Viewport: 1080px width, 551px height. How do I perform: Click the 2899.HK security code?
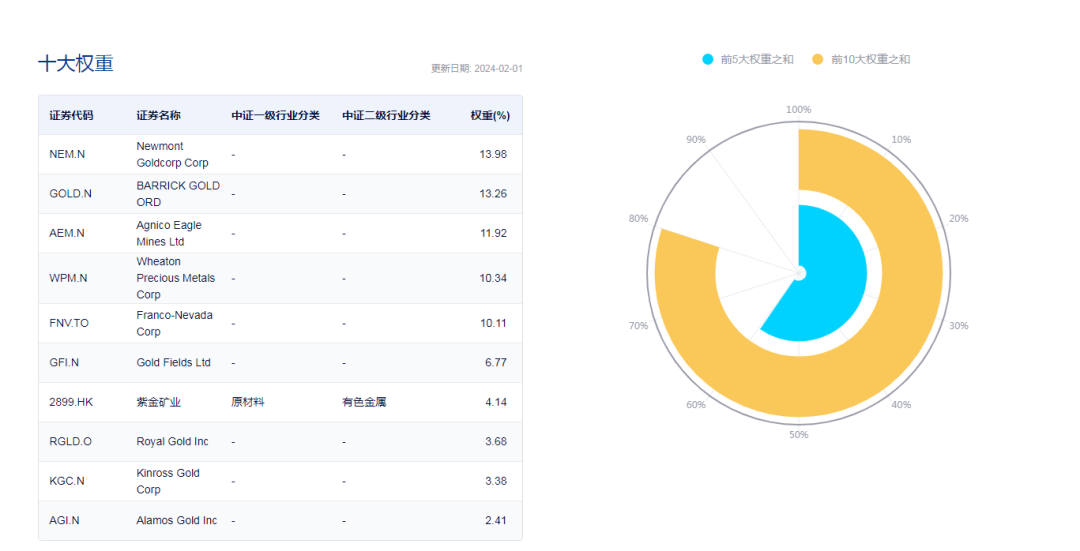coord(71,402)
